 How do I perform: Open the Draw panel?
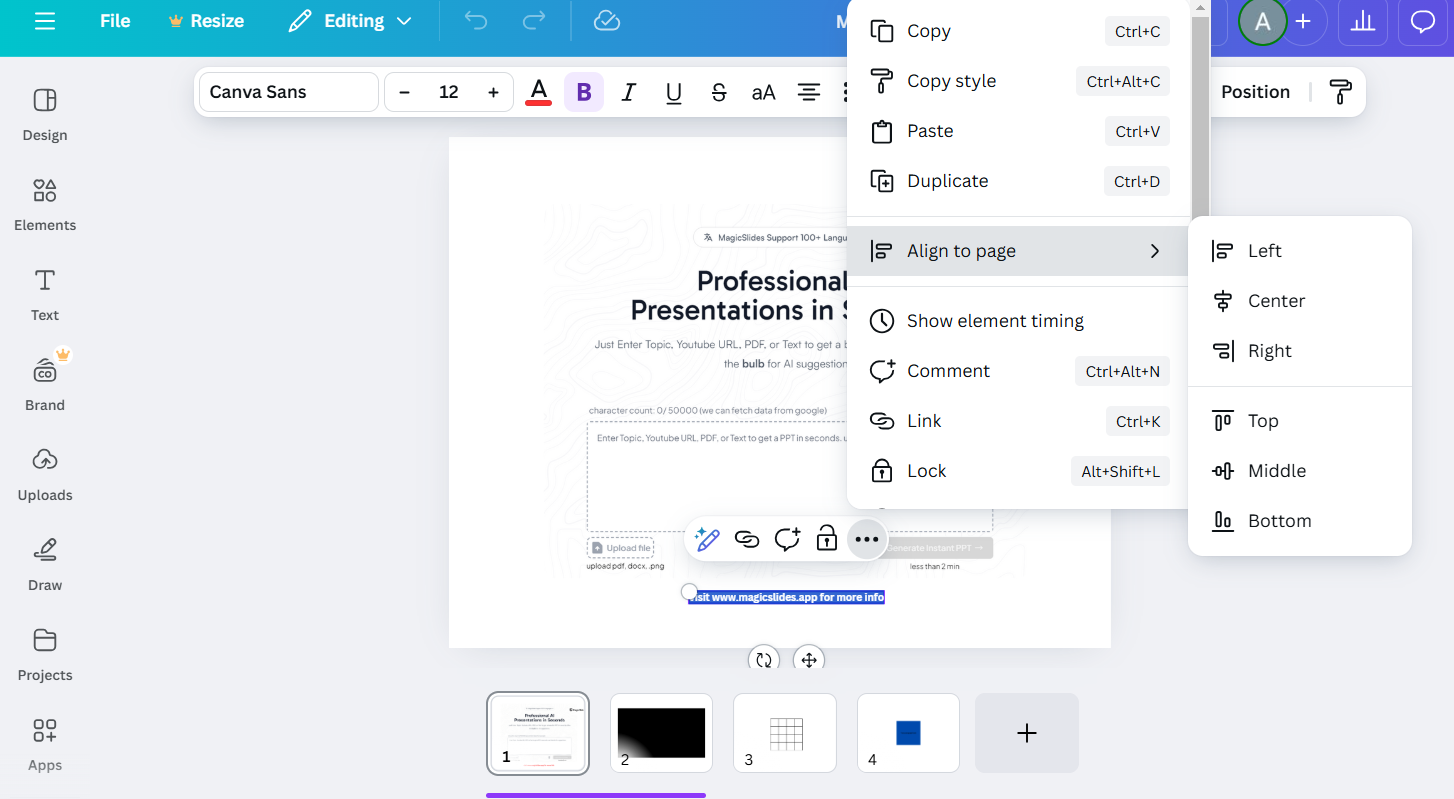(x=45, y=565)
